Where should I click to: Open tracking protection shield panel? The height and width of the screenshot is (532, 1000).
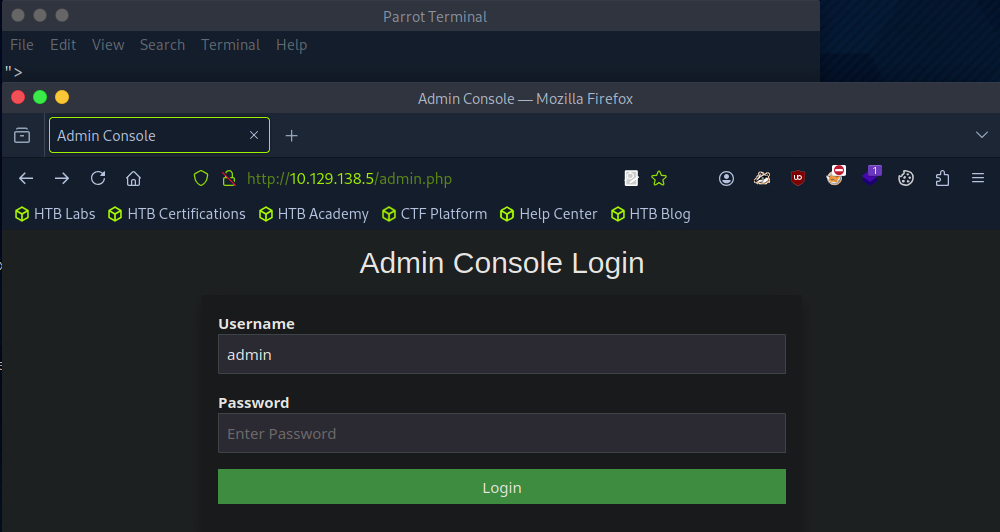click(x=201, y=178)
